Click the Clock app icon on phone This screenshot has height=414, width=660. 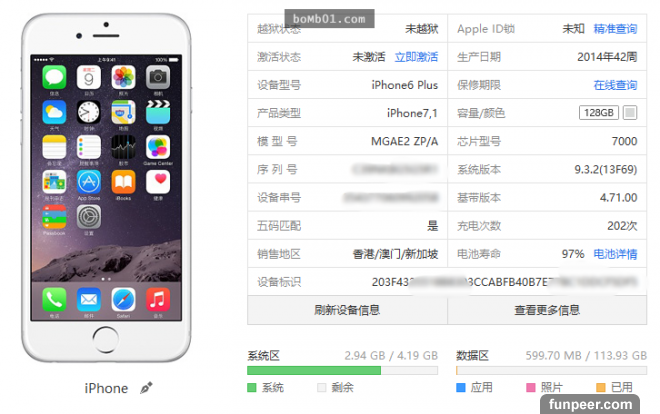pos(89,112)
